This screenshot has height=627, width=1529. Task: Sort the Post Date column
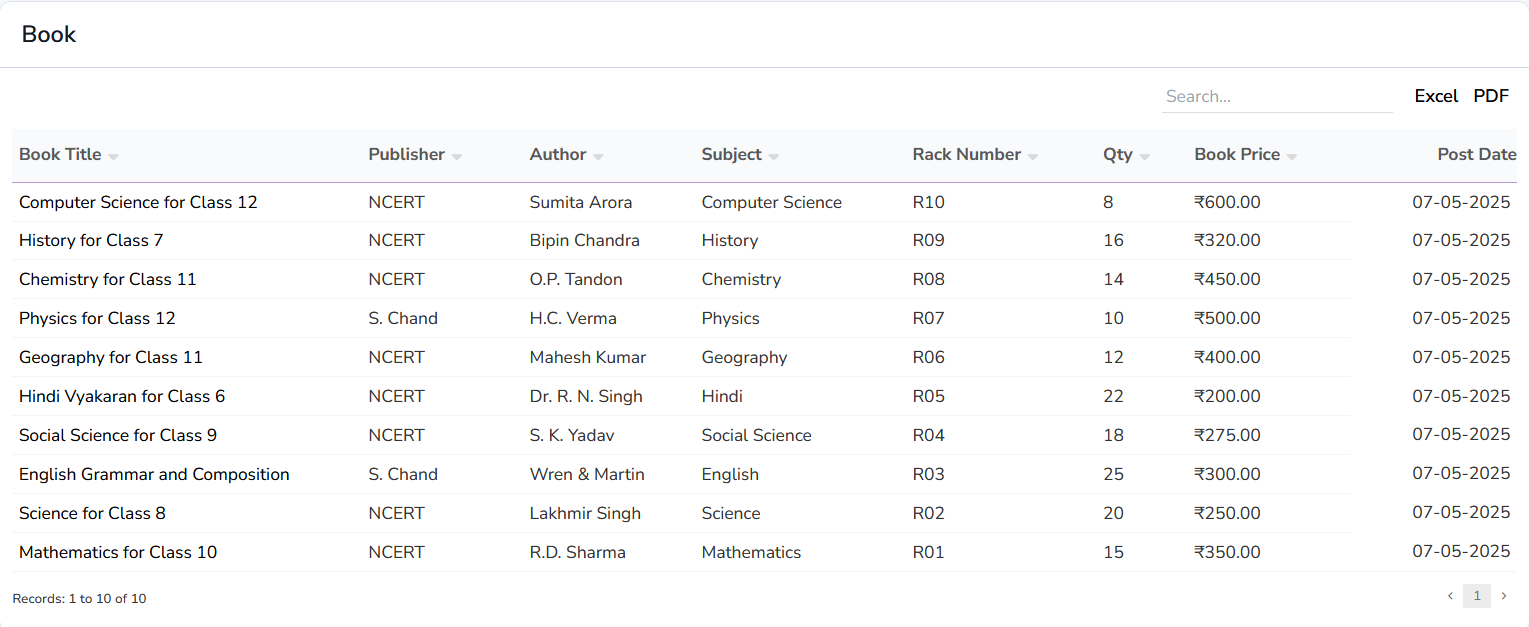click(1477, 155)
